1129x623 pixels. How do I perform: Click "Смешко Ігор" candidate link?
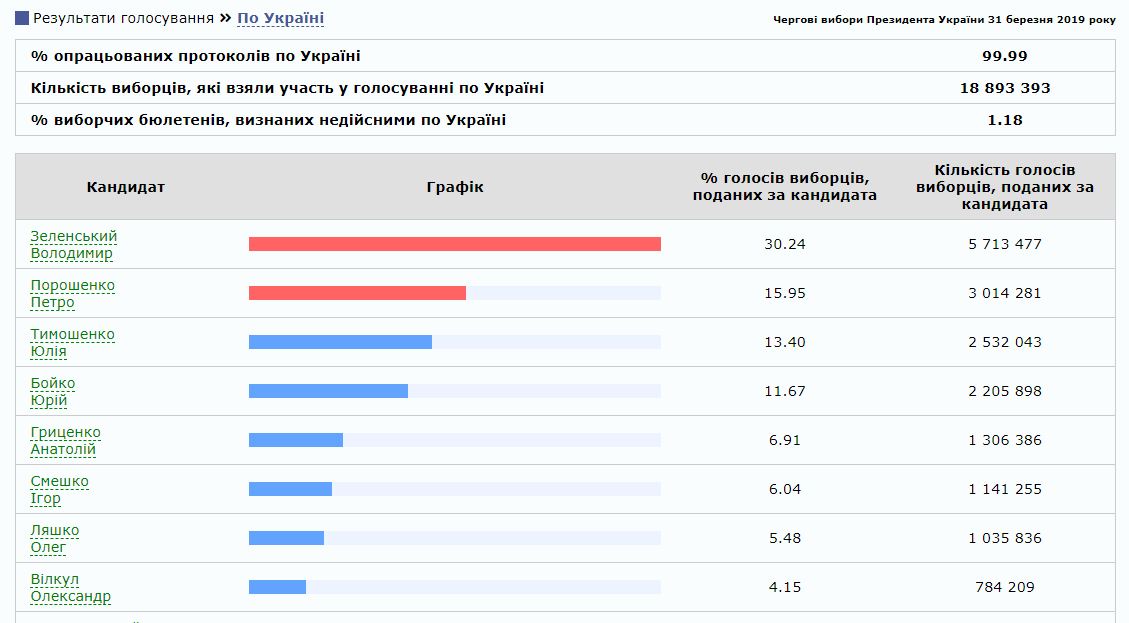click(x=58, y=489)
